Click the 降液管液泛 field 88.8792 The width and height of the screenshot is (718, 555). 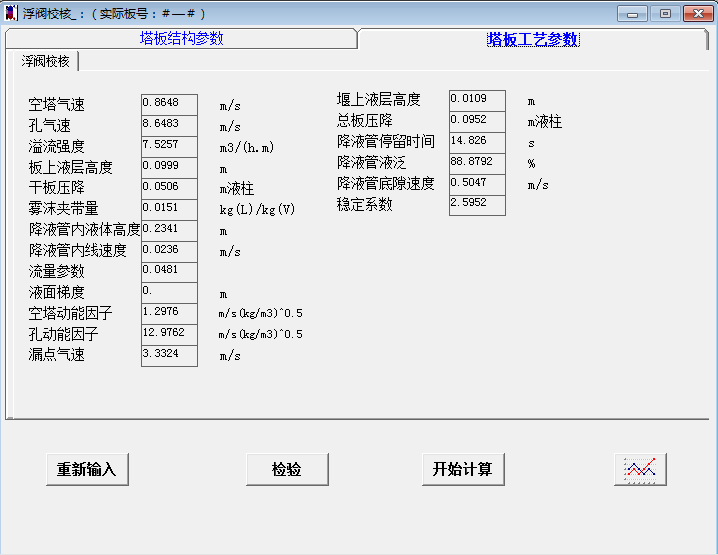pyautogui.click(x=477, y=163)
